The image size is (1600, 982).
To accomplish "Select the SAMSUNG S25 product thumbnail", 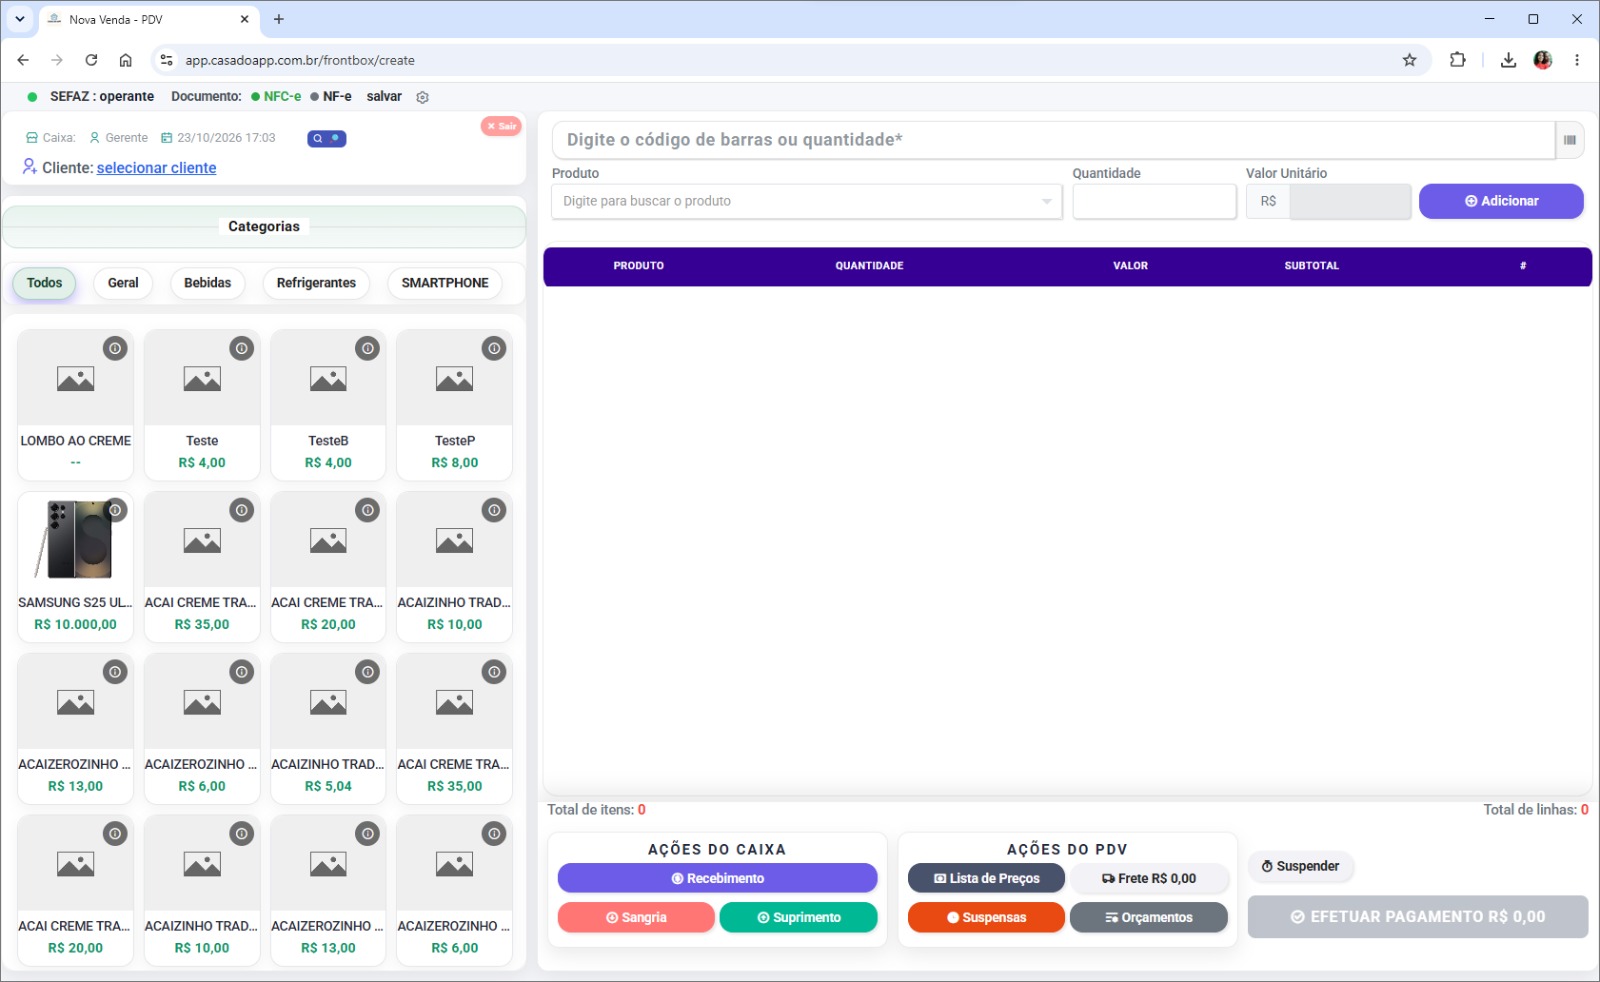I will point(75,540).
